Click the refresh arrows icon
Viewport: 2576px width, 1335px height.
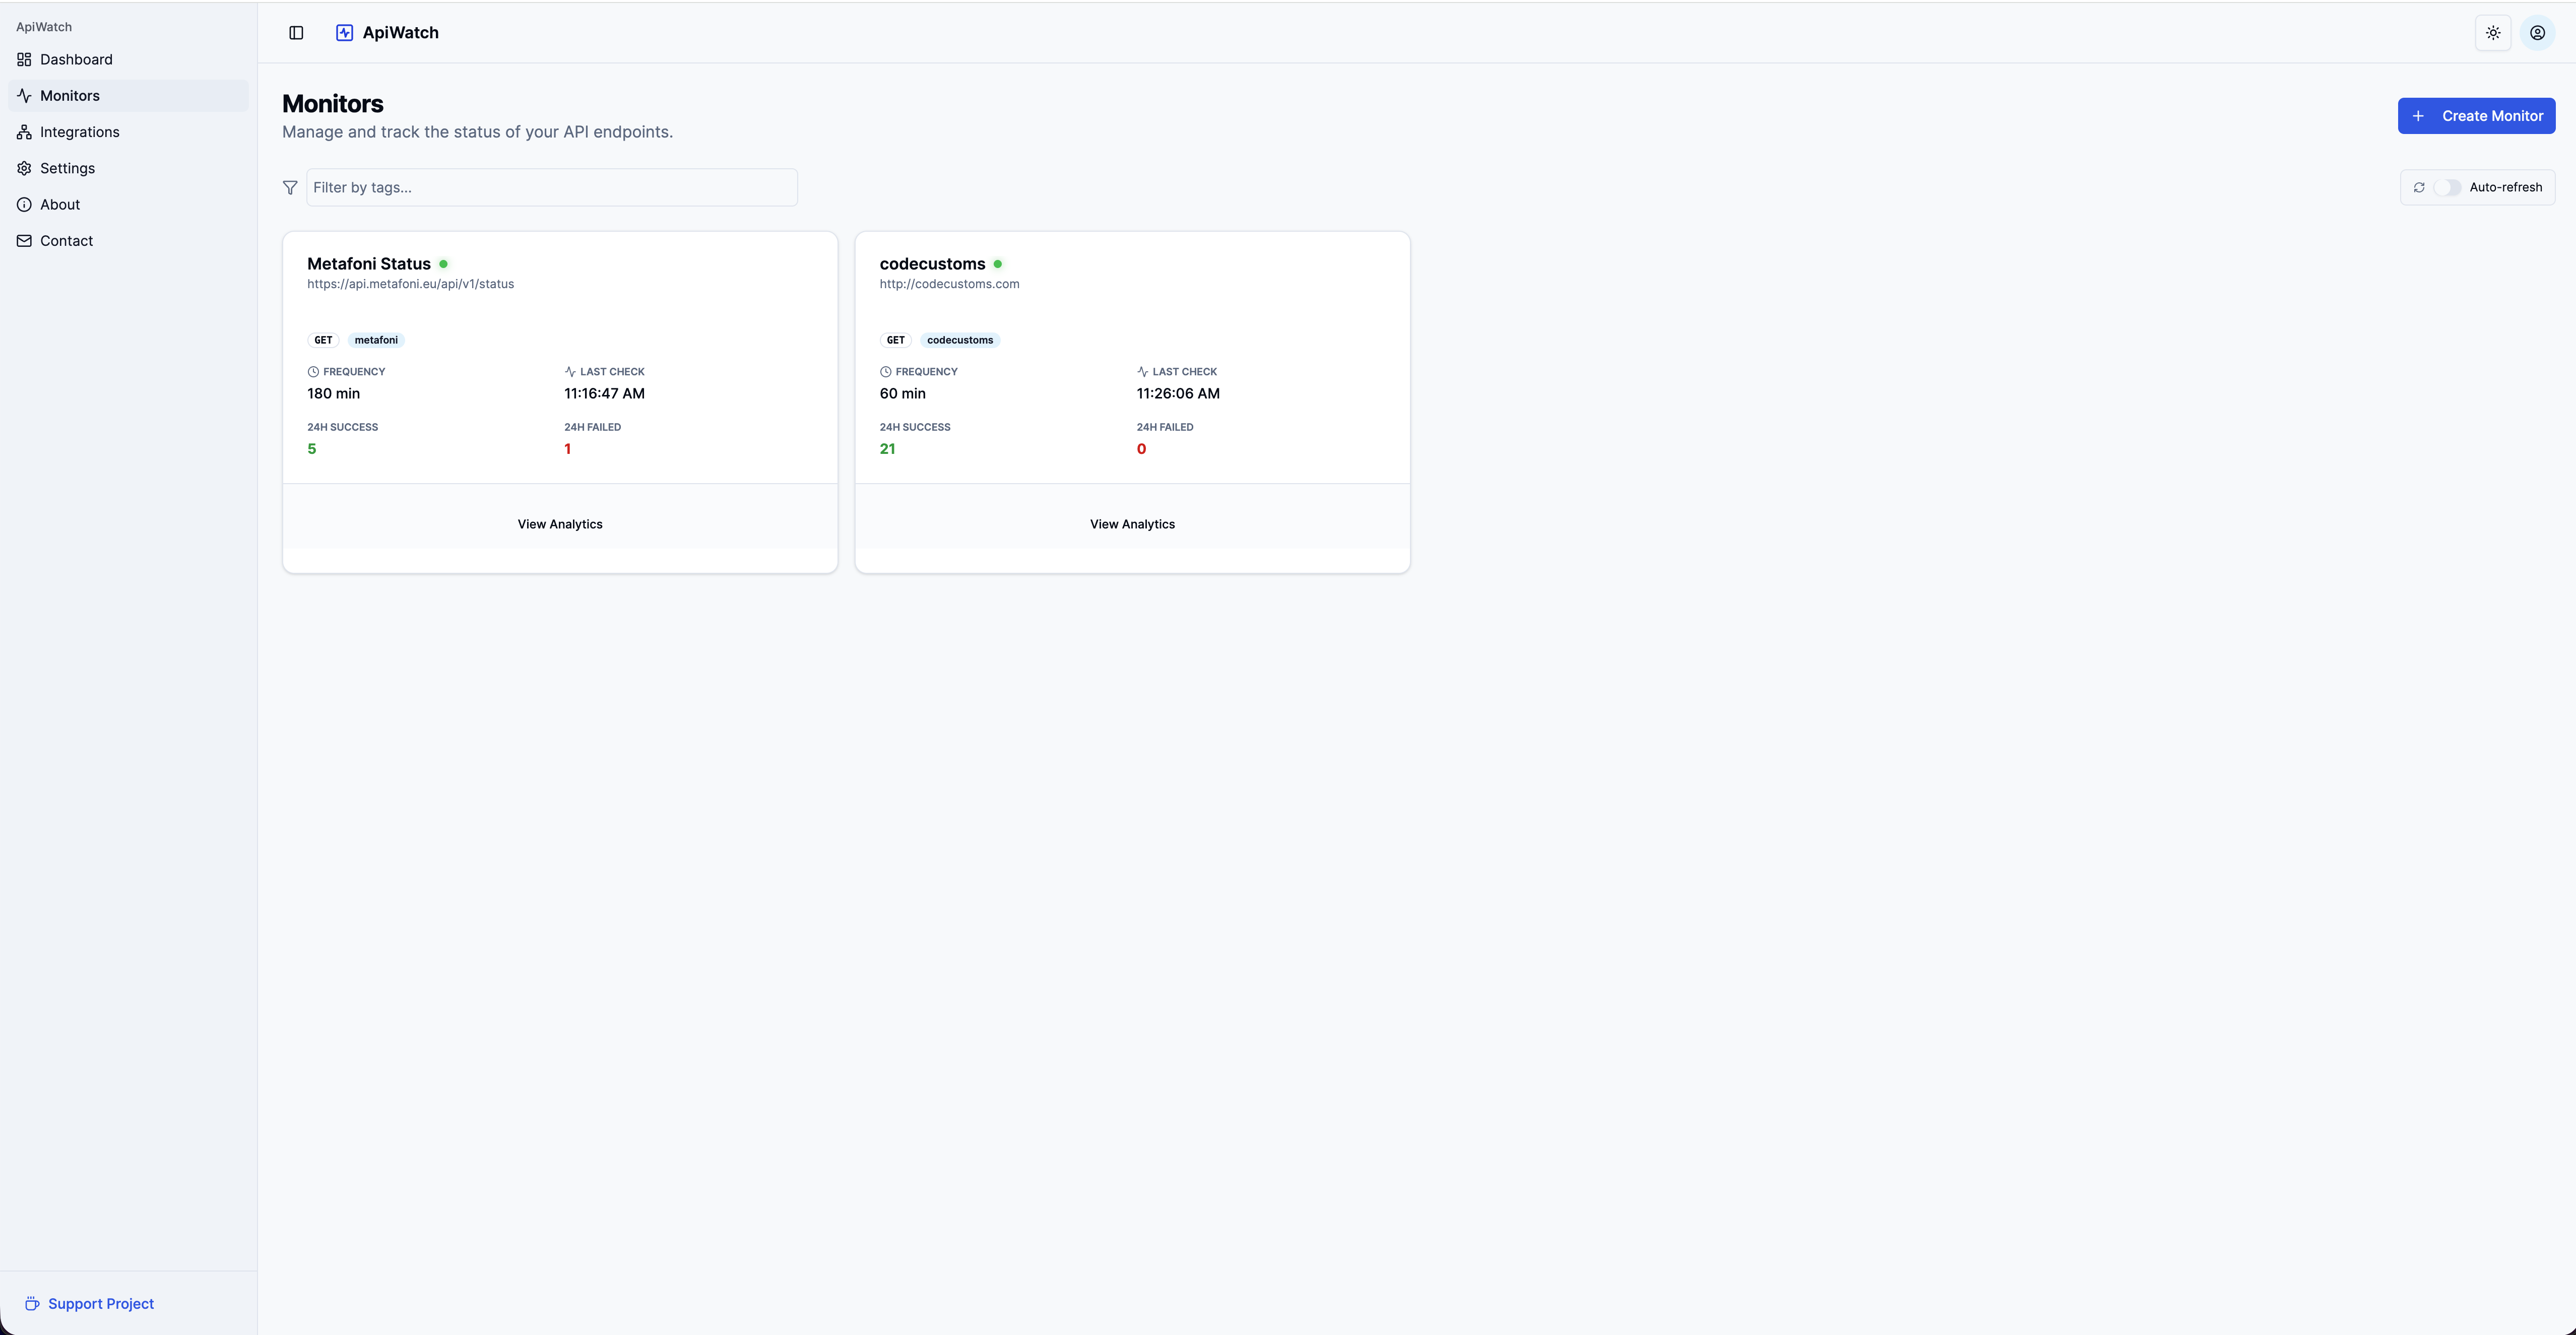(2419, 188)
